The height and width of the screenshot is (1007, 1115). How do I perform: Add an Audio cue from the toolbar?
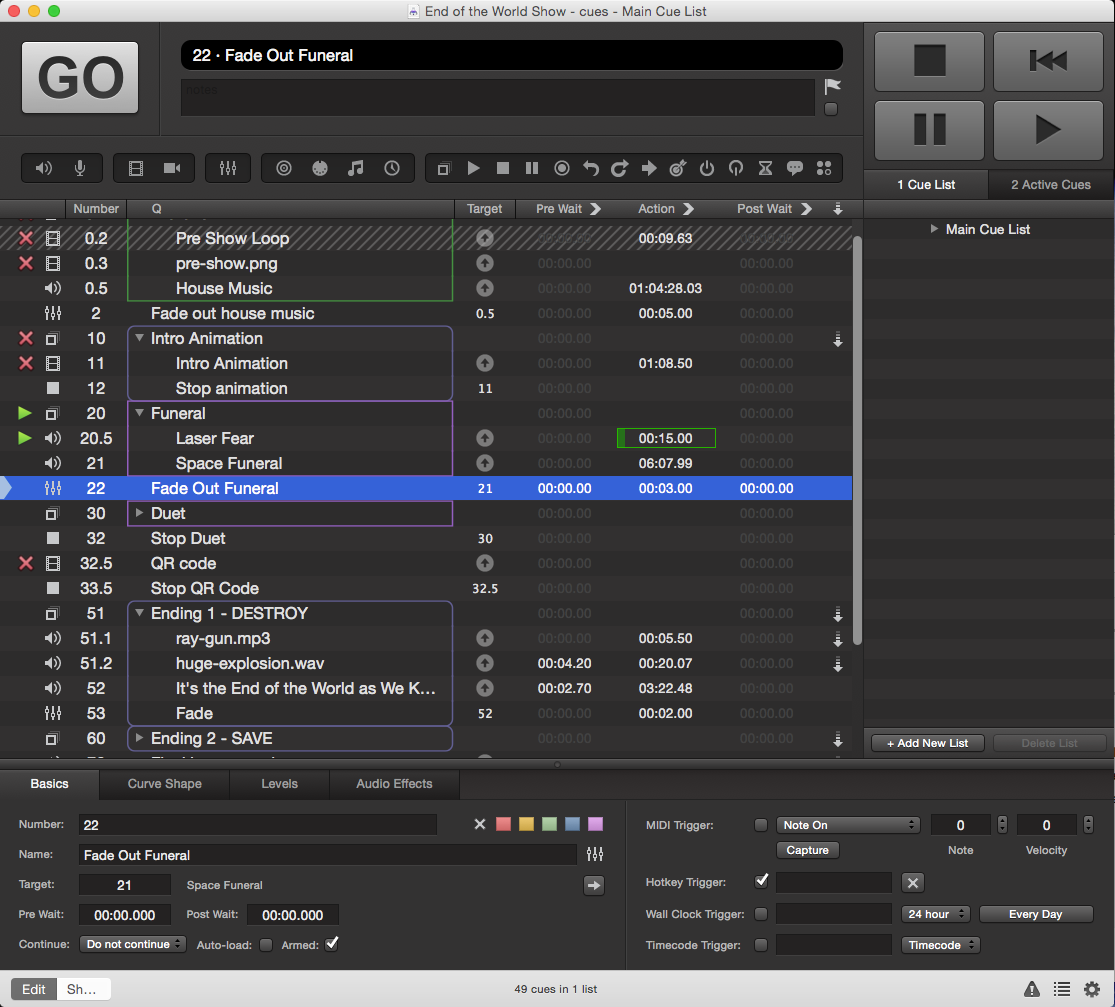(44, 169)
